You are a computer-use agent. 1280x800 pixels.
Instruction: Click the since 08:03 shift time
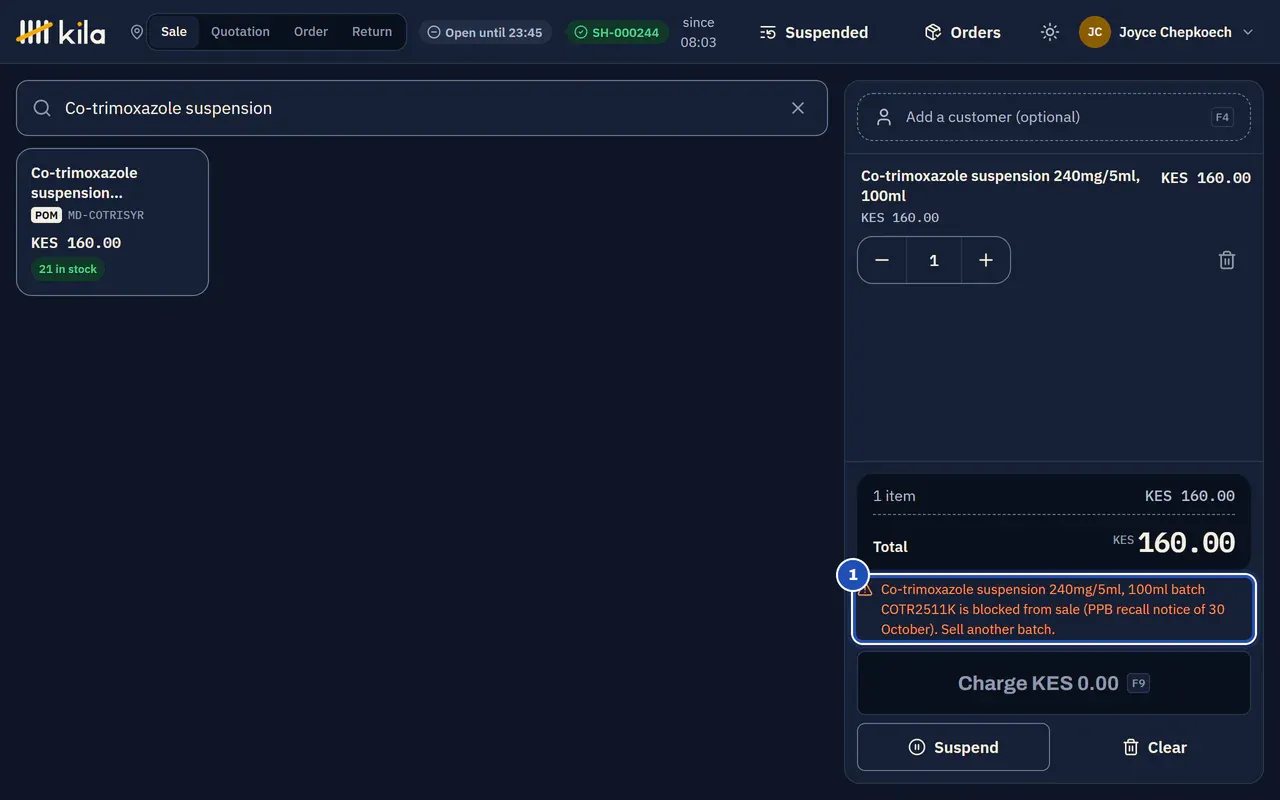pos(698,32)
